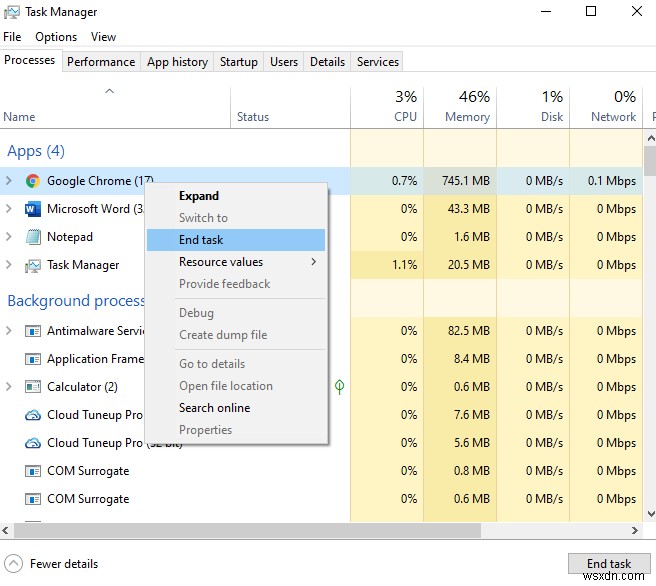Viewport: 656px width, 586px height.
Task: Click the vertical scrollbar up arrow
Action: 650,138
